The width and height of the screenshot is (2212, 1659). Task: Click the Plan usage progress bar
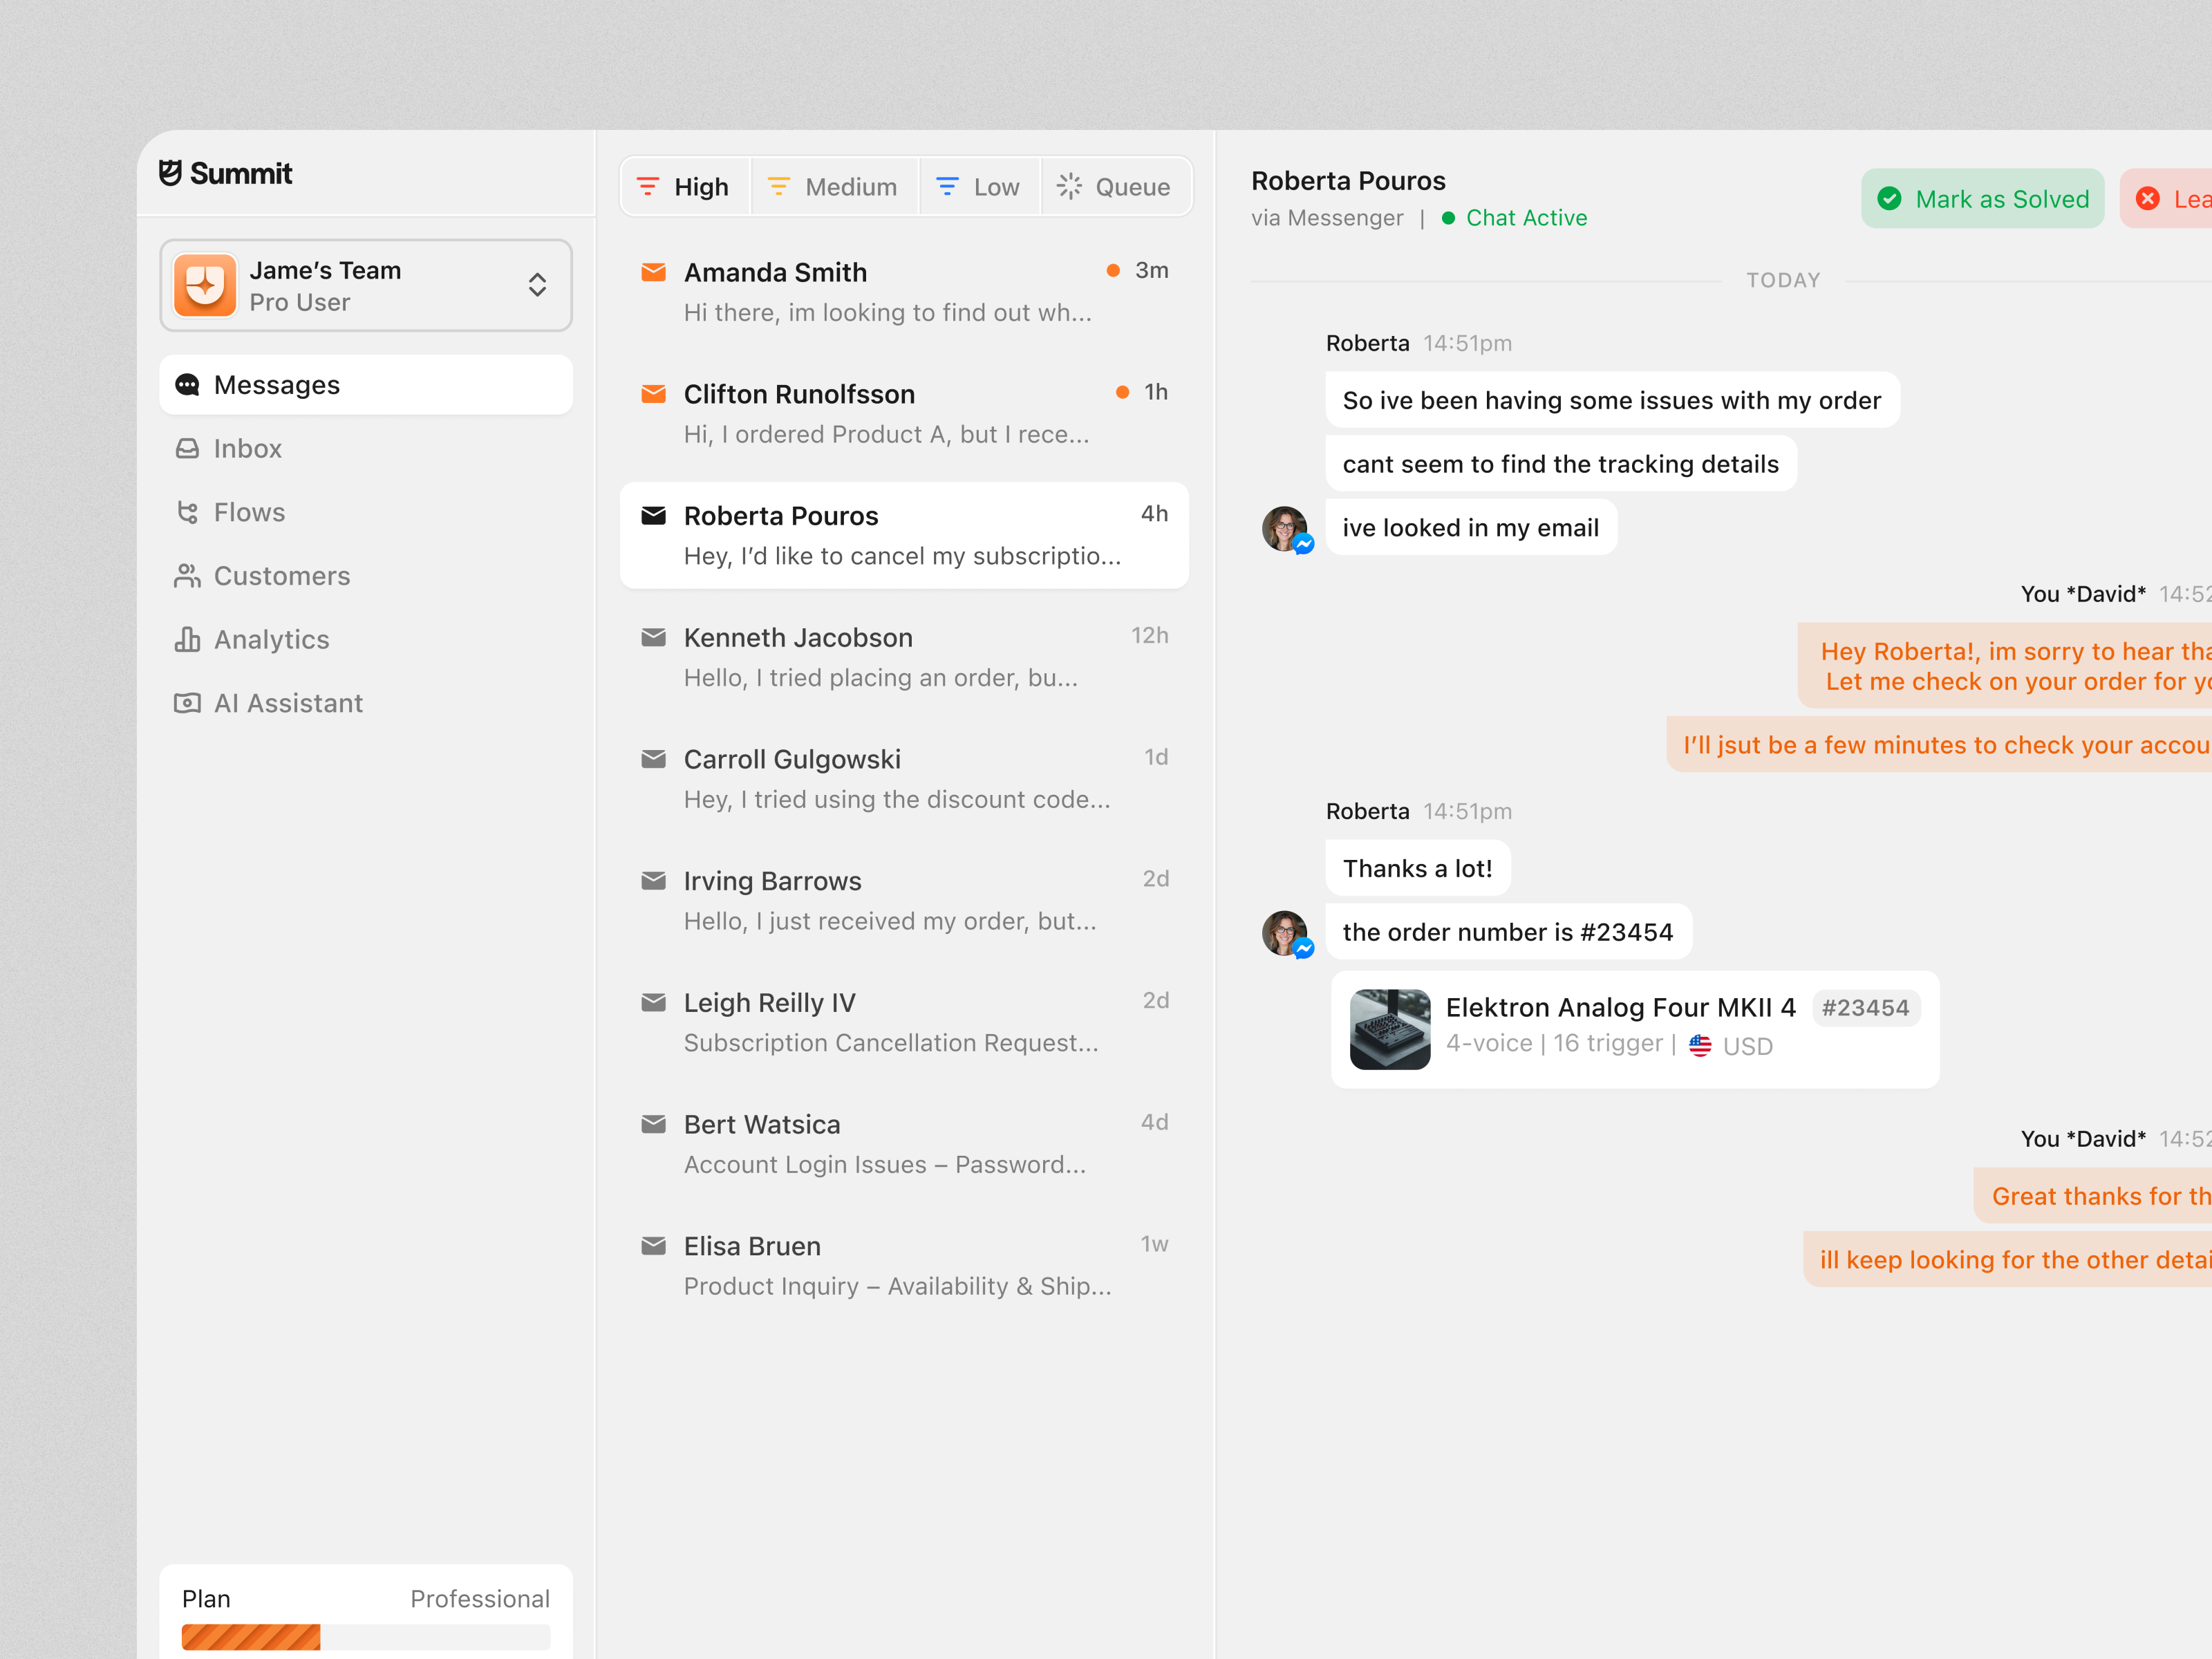(366, 1636)
